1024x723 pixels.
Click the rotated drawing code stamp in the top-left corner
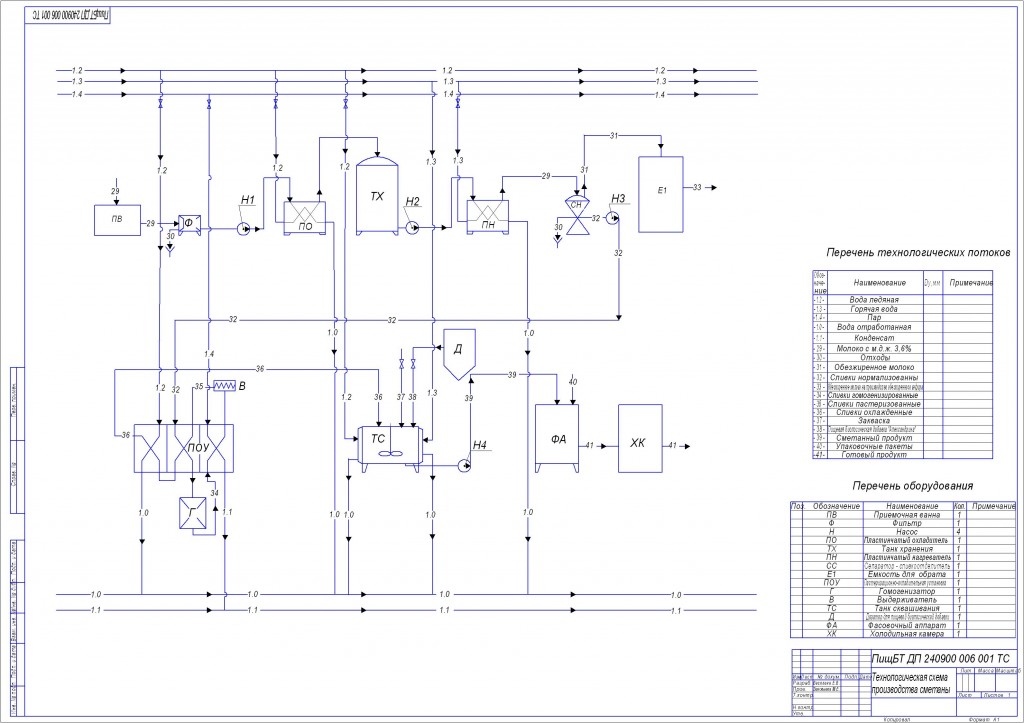(67, 14)
